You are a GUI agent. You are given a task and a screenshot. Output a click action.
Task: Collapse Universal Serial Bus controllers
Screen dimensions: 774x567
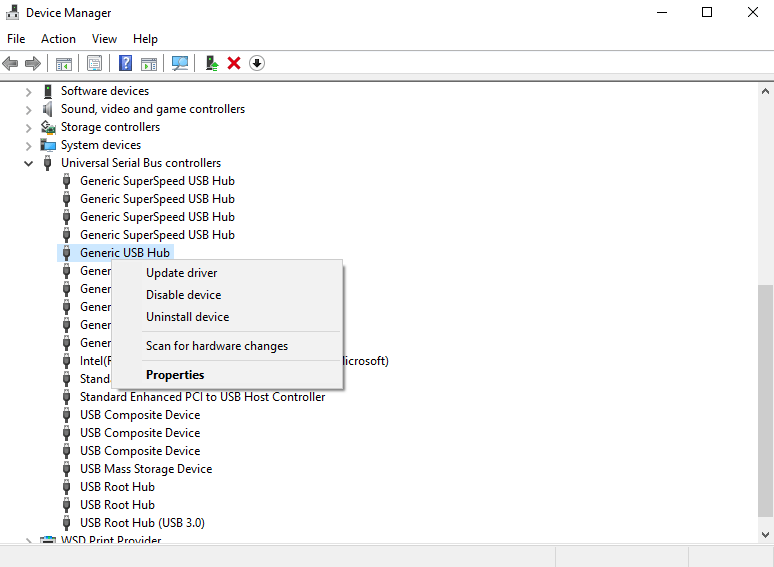[29, 163]
